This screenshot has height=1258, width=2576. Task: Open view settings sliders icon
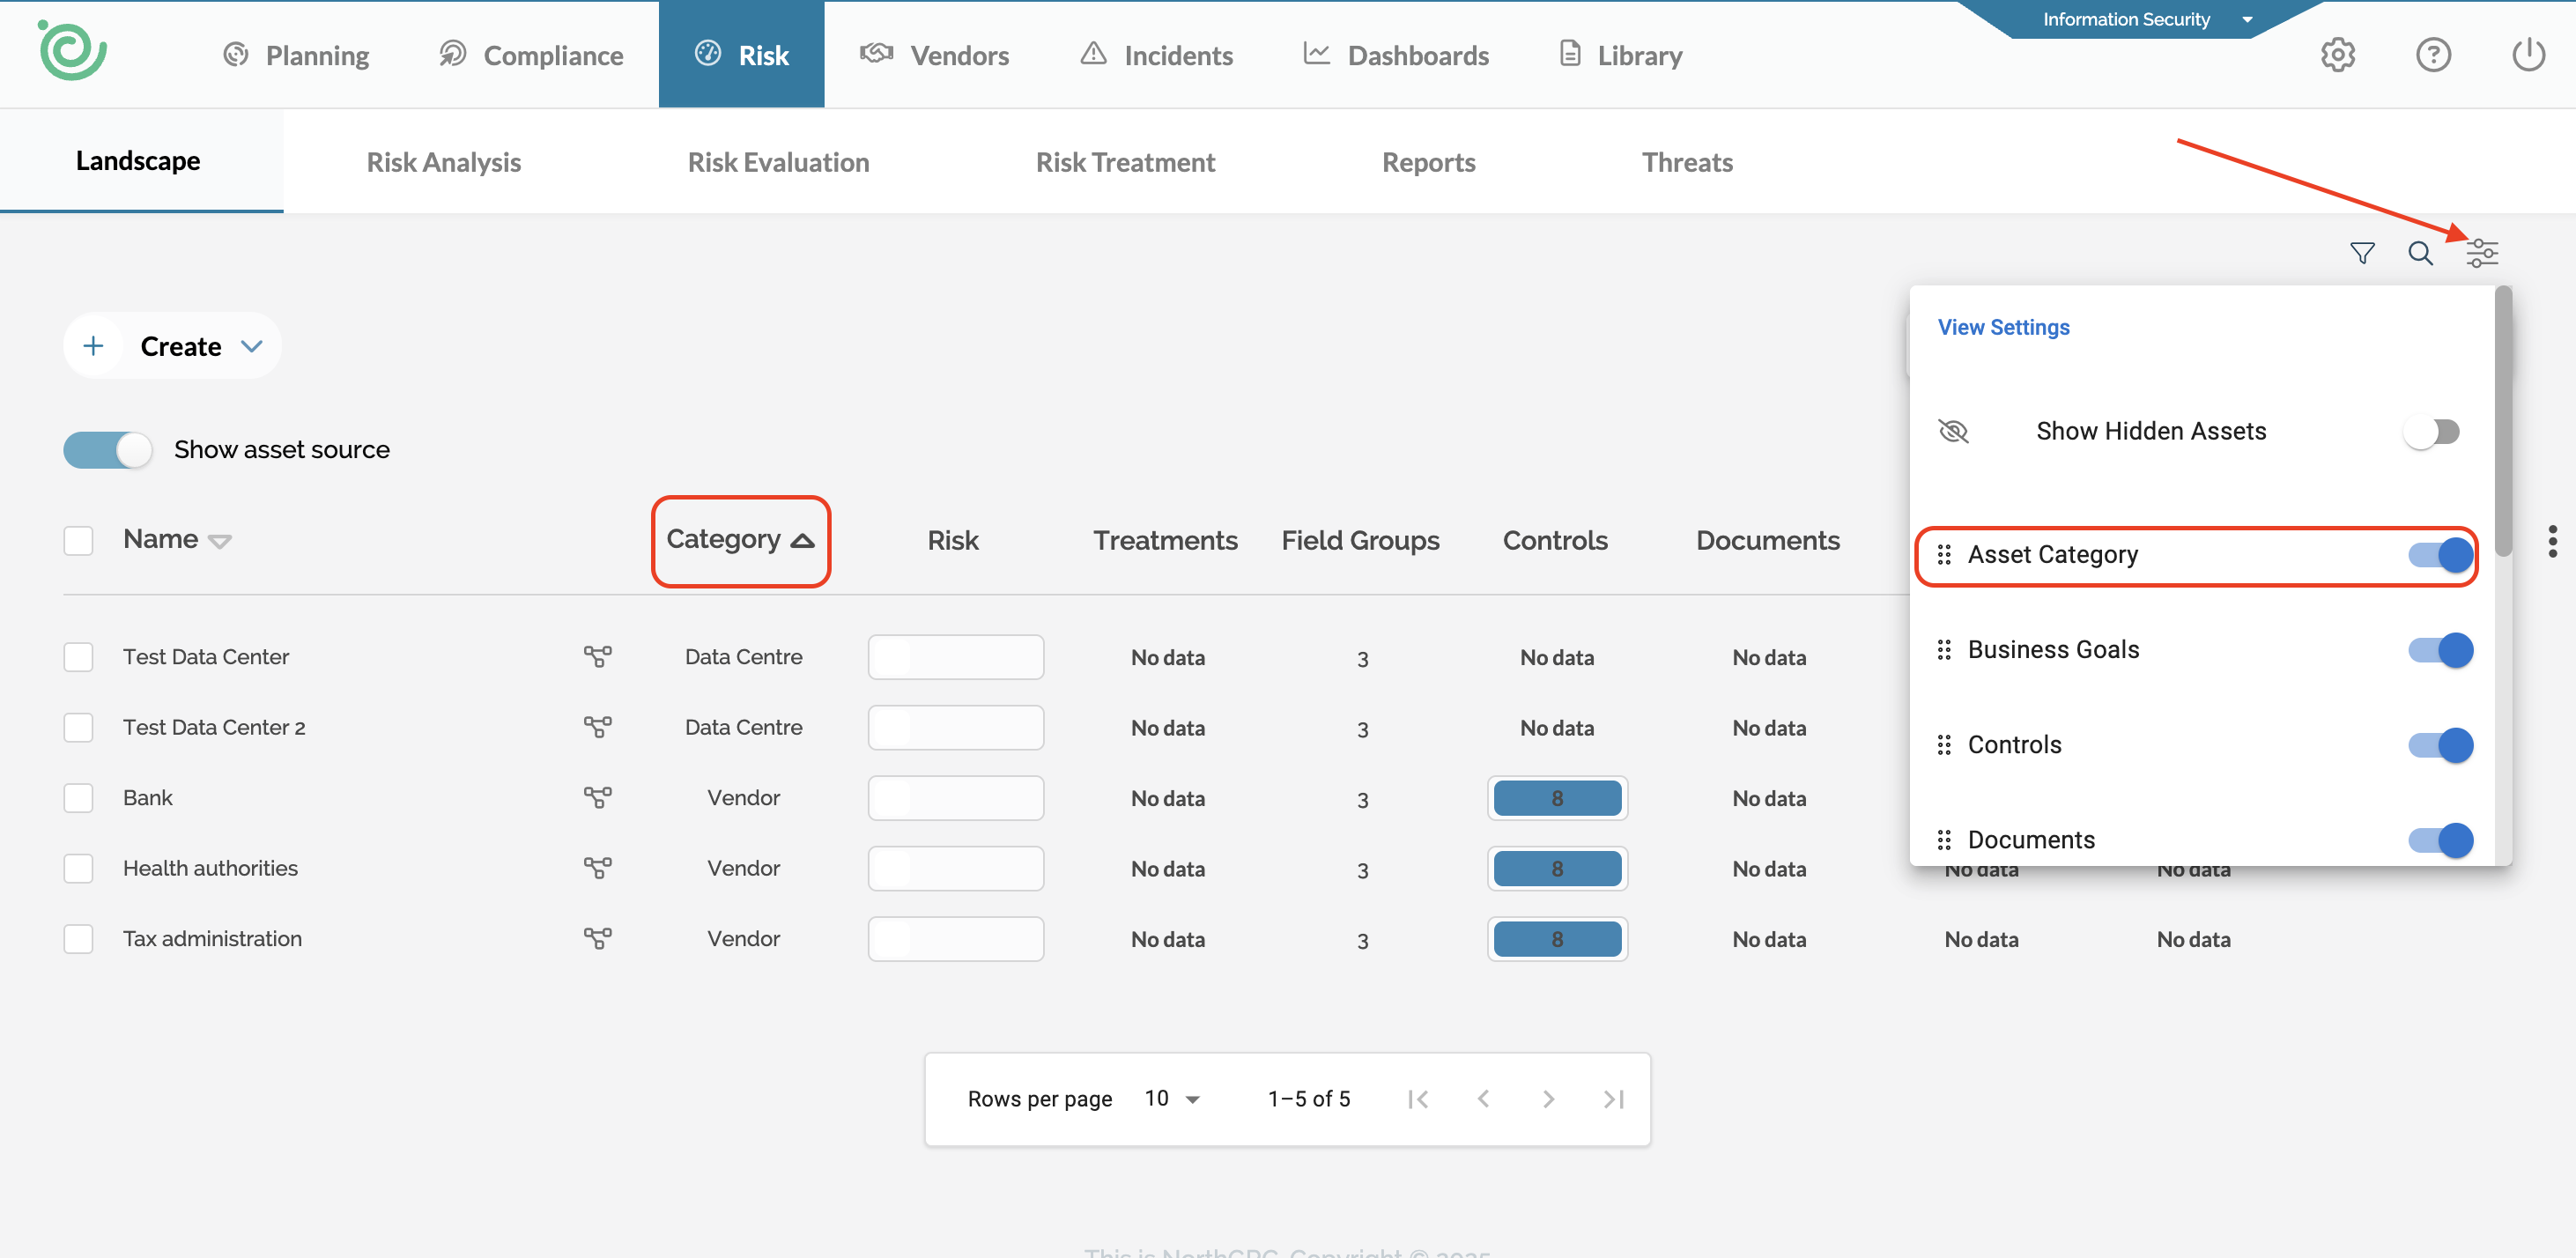2481,253
